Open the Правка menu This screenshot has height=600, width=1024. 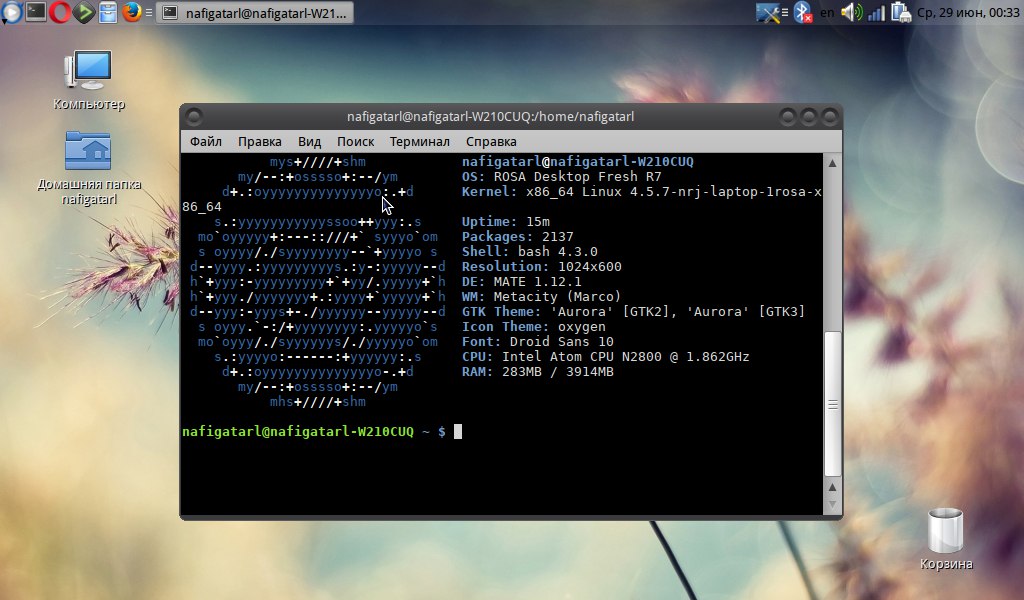tap(259, 142)
